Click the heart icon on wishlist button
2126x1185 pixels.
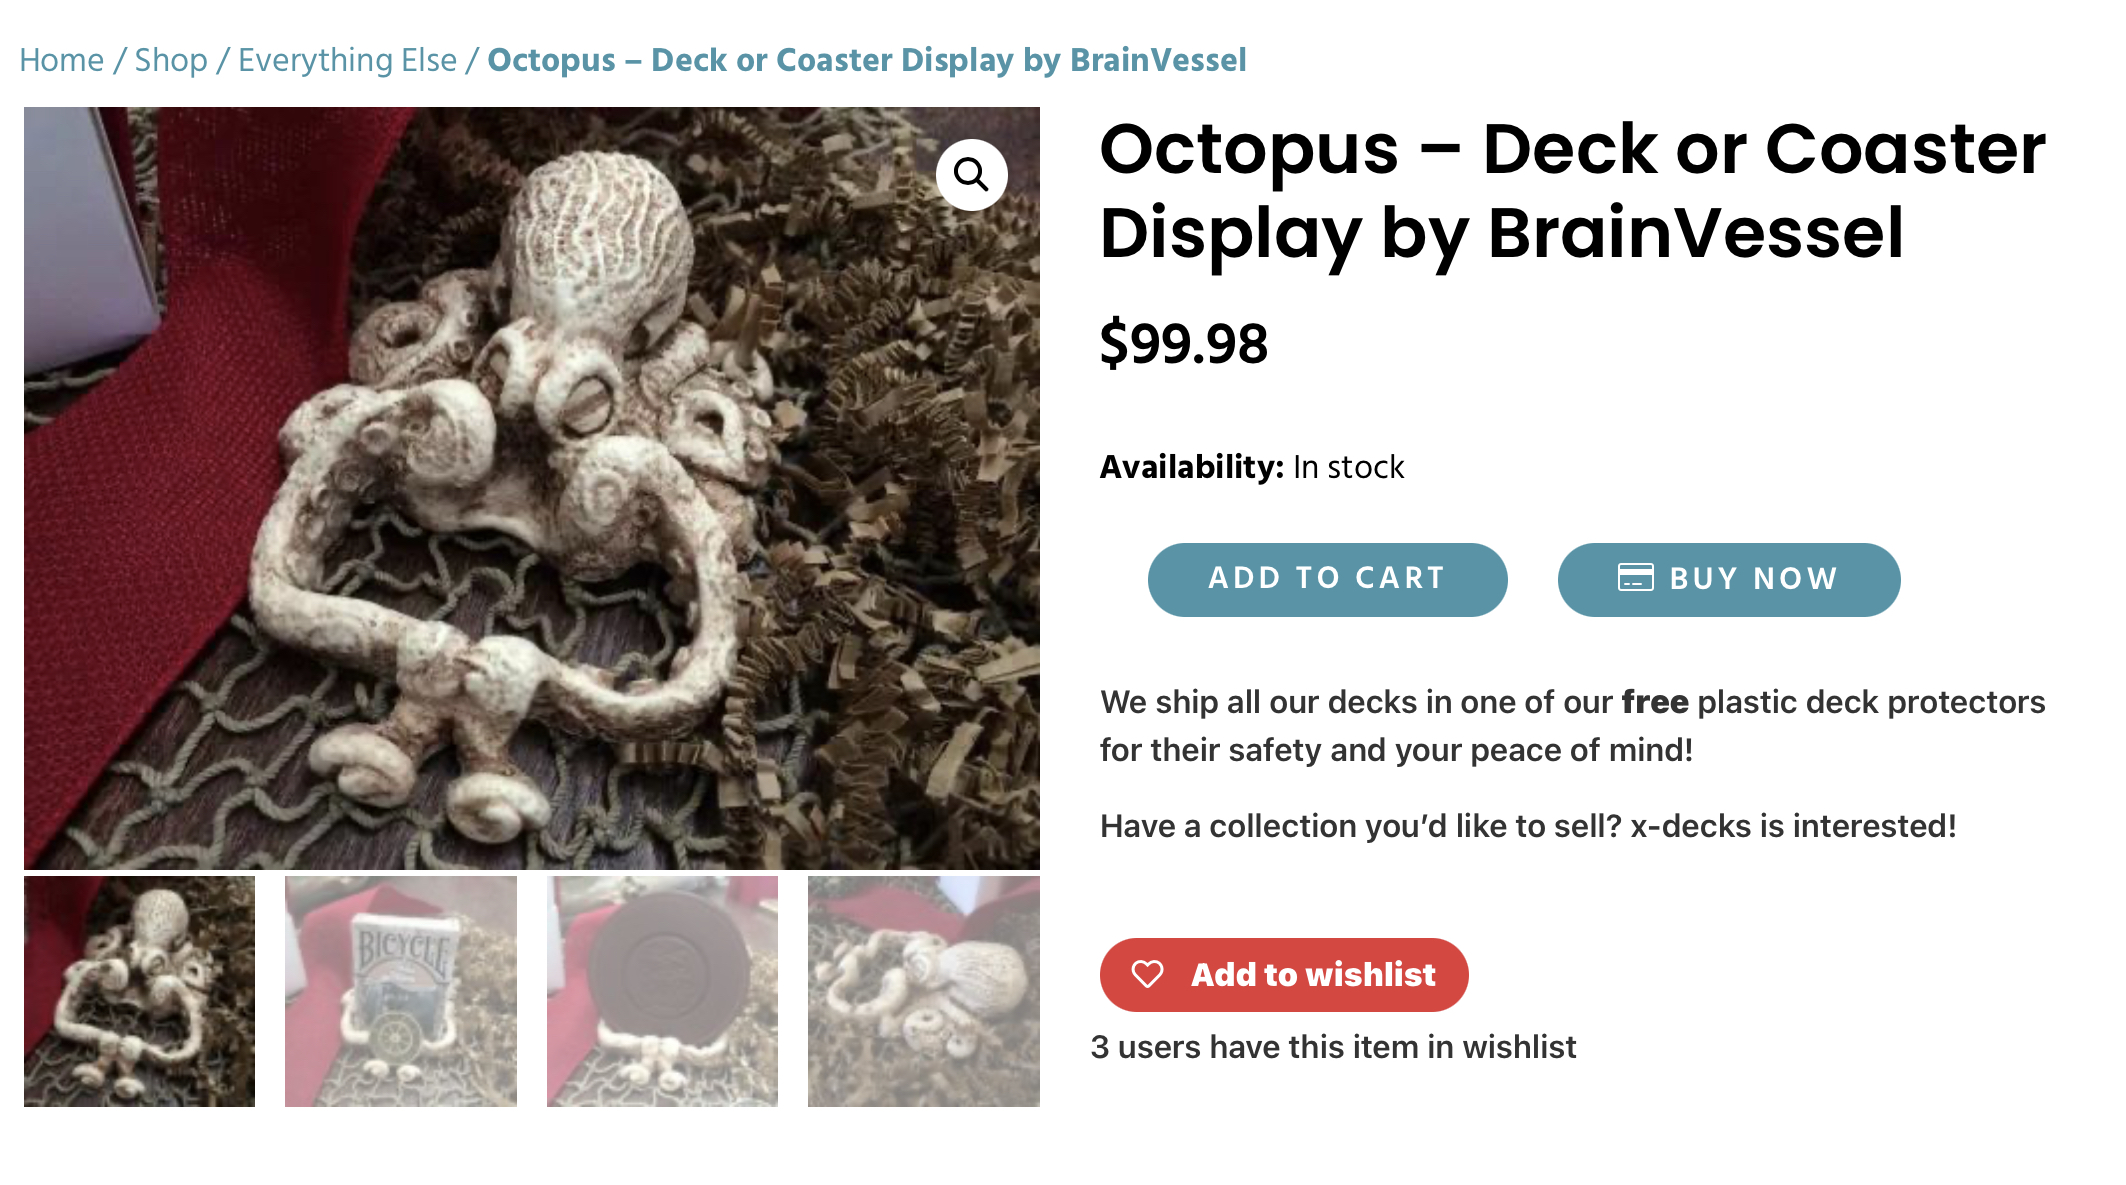pos(1147,974)
